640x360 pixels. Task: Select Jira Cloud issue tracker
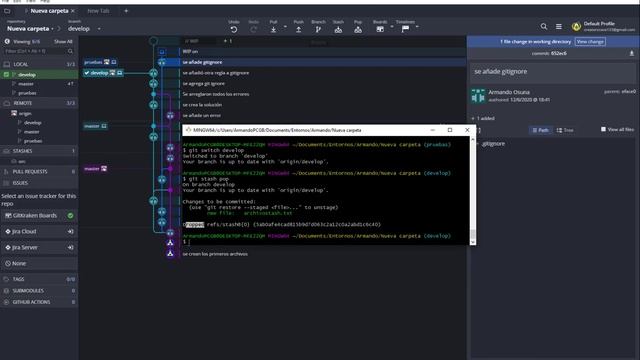tap(39, 231)
